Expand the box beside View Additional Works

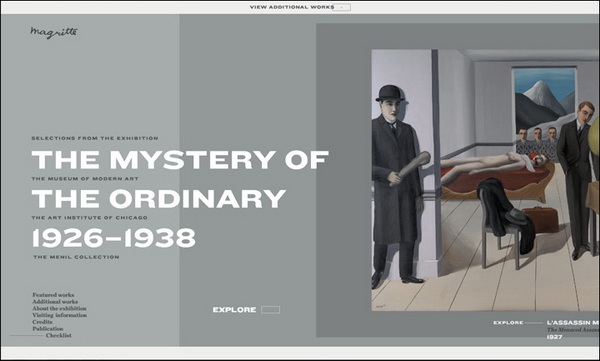(341, 7)
